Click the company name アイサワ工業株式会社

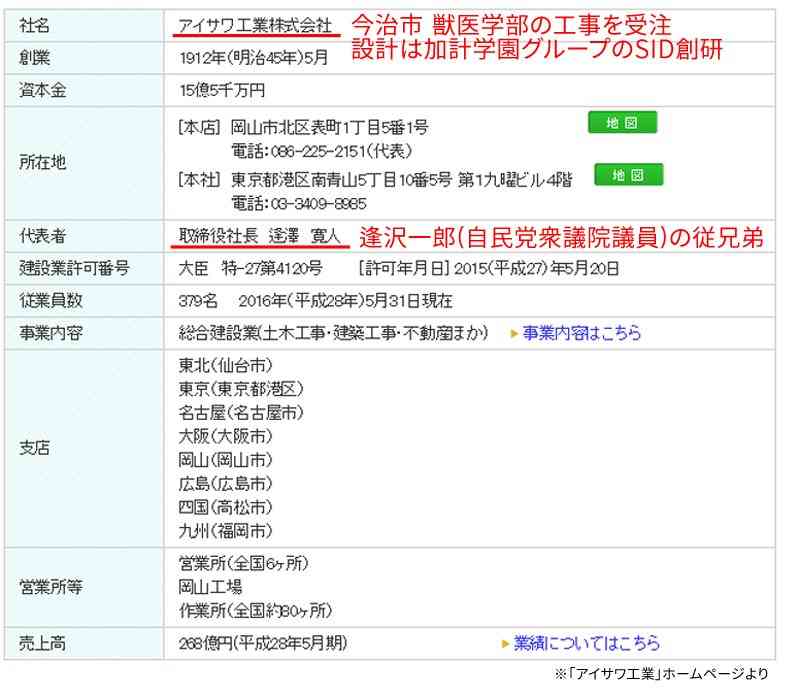[255, 26]
